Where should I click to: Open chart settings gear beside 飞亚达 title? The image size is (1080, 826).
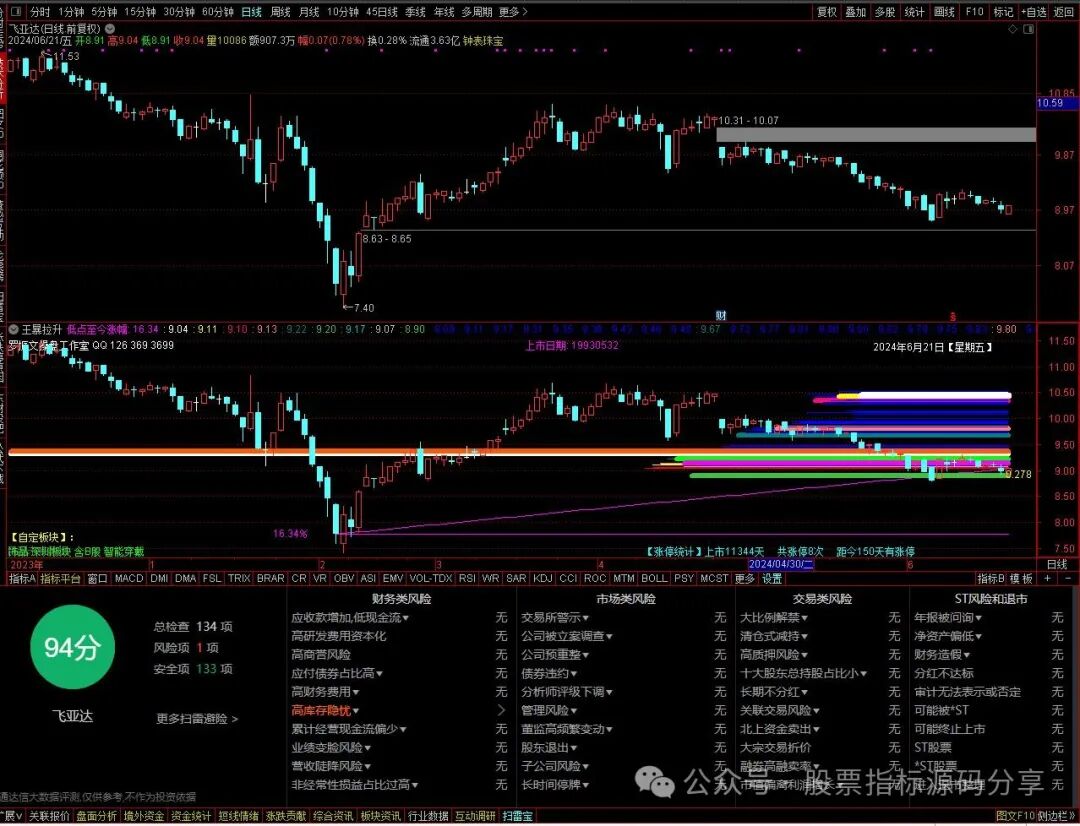point(110,29)
